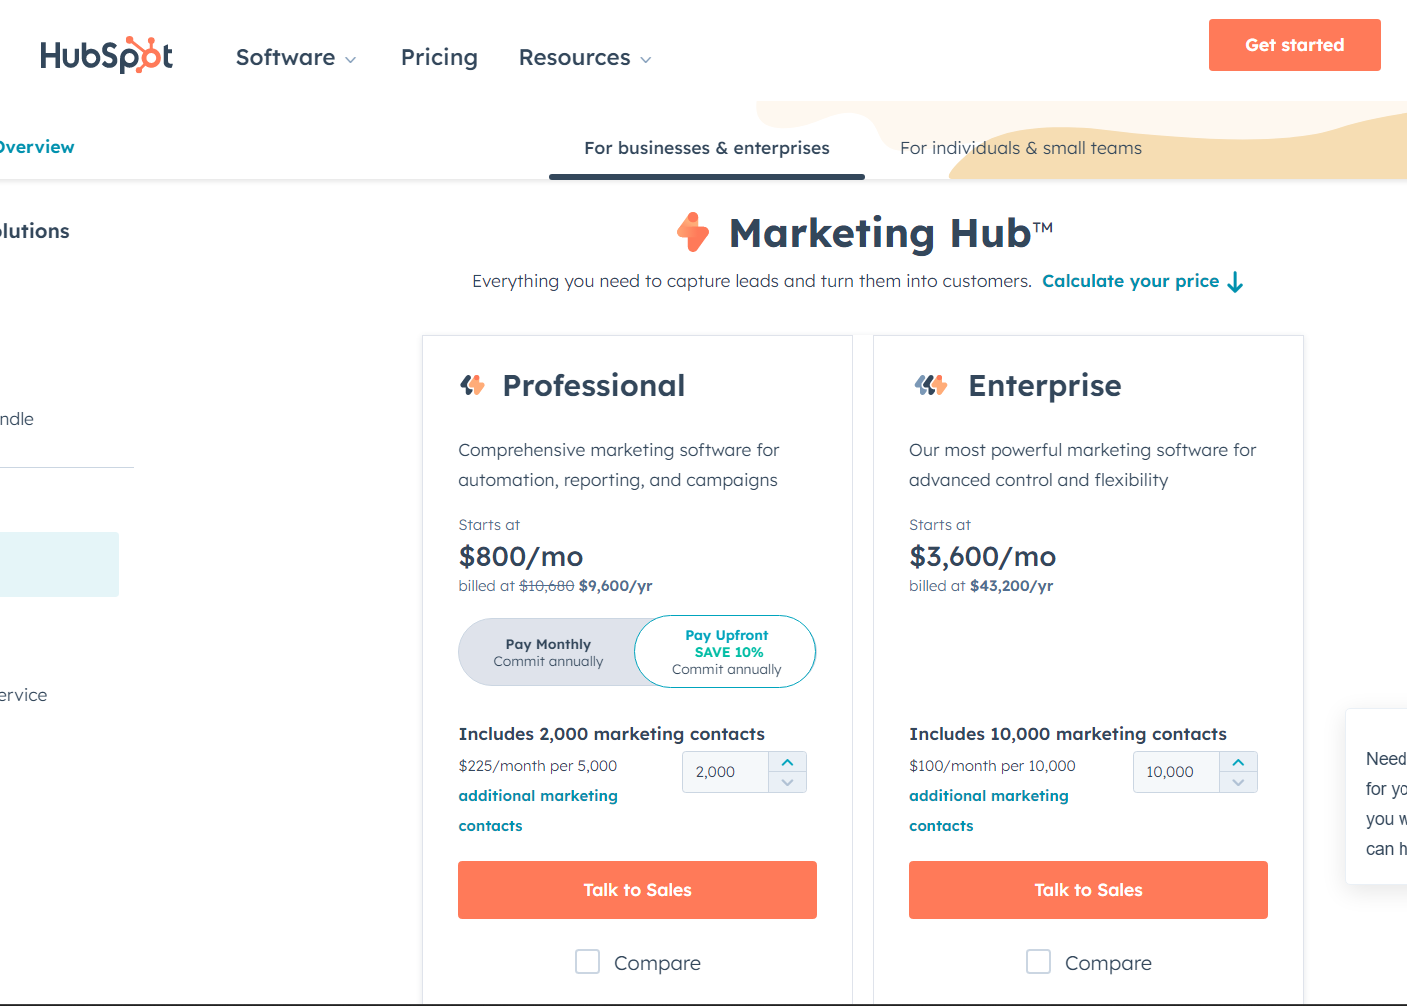Click the Get started button
1407x1006 pixels.
(1294, 45)
